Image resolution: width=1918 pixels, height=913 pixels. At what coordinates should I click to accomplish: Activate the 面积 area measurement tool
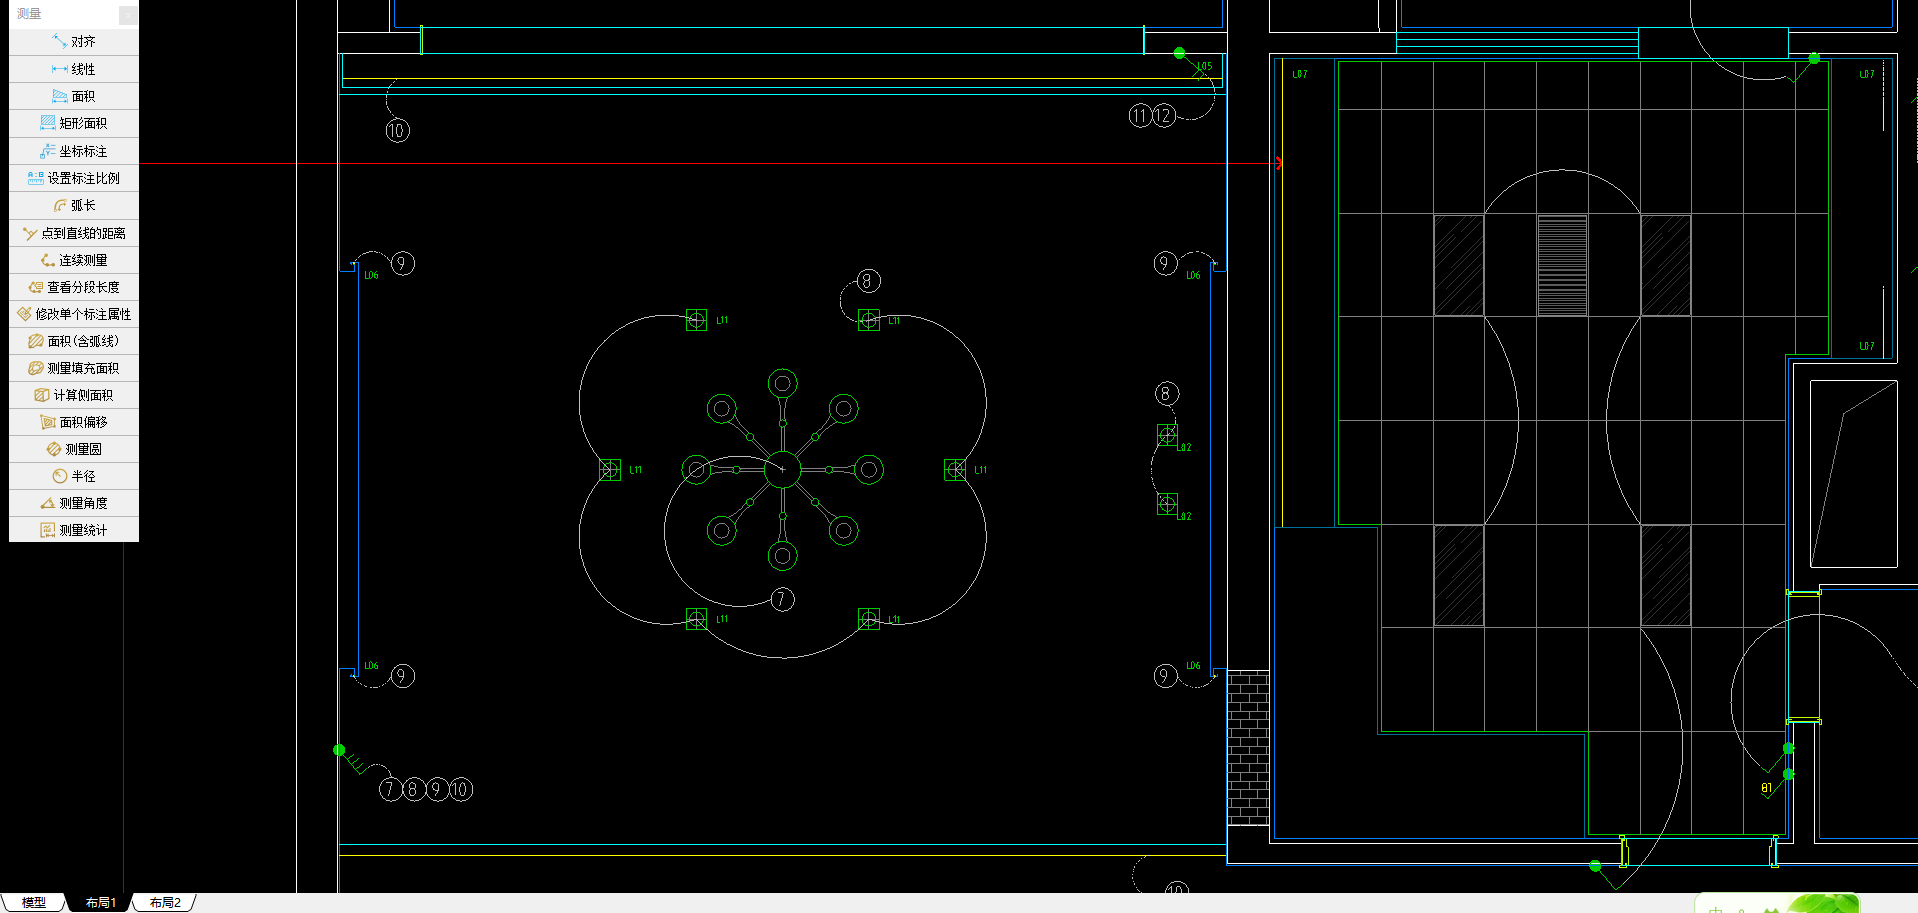point(74,96)
